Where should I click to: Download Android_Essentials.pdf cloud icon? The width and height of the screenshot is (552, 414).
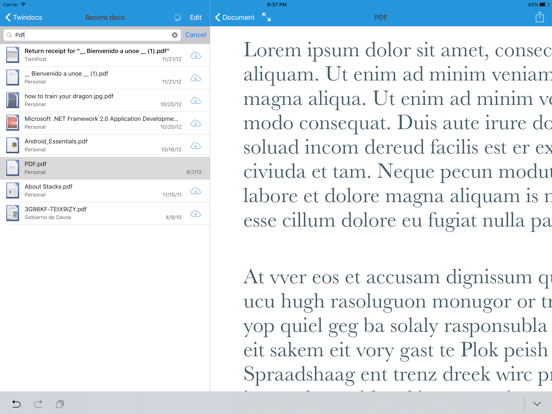pos(195,145)
